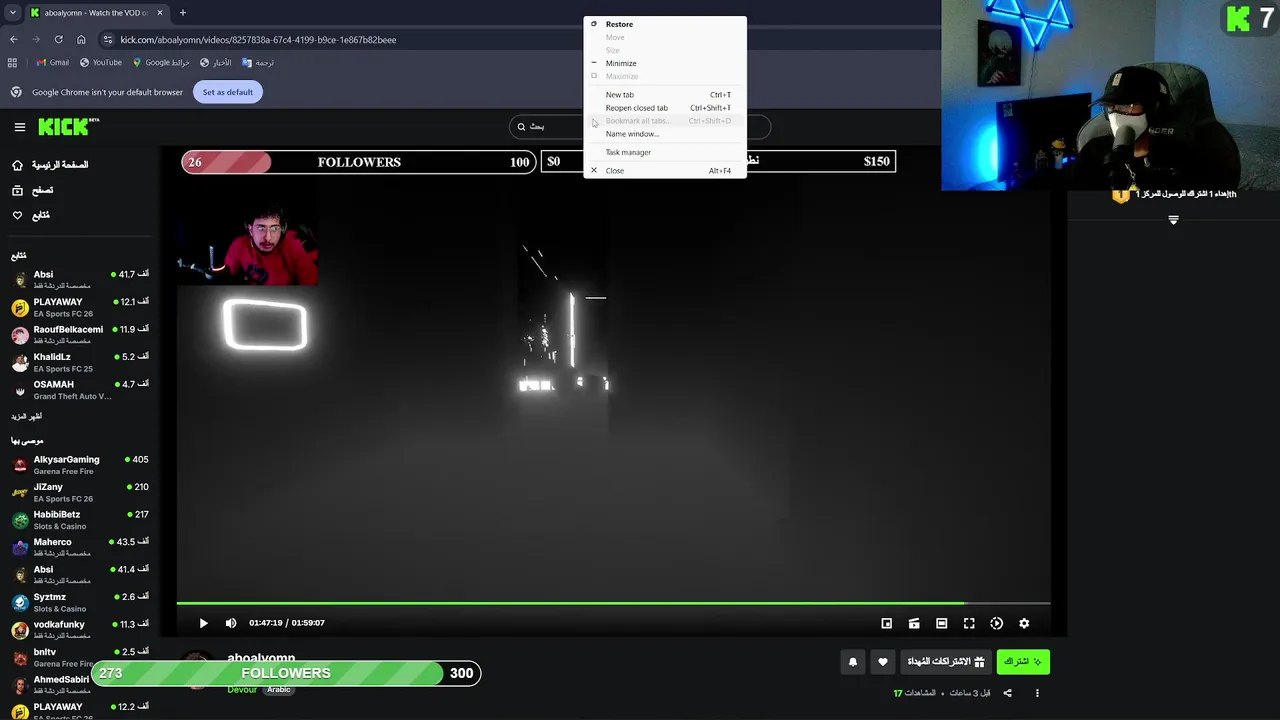The image size is (1280, 720).
Task: Open the Home sidebar link (الصفحة الرئيسية)
Action: pos(50,165)
